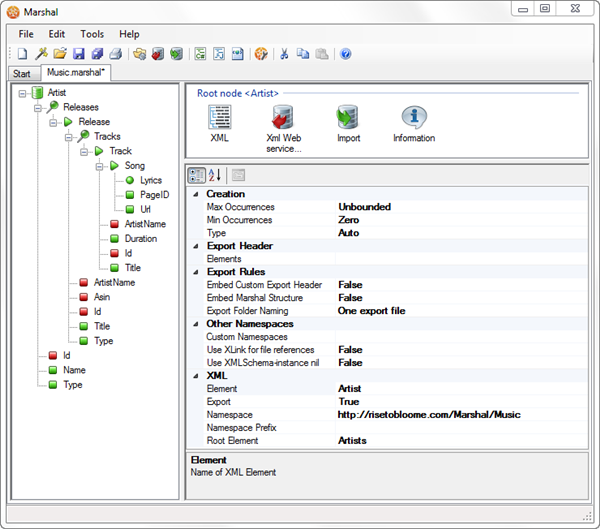Click the blue Help question mark icon
600x529 pixels.
[345, 54]
